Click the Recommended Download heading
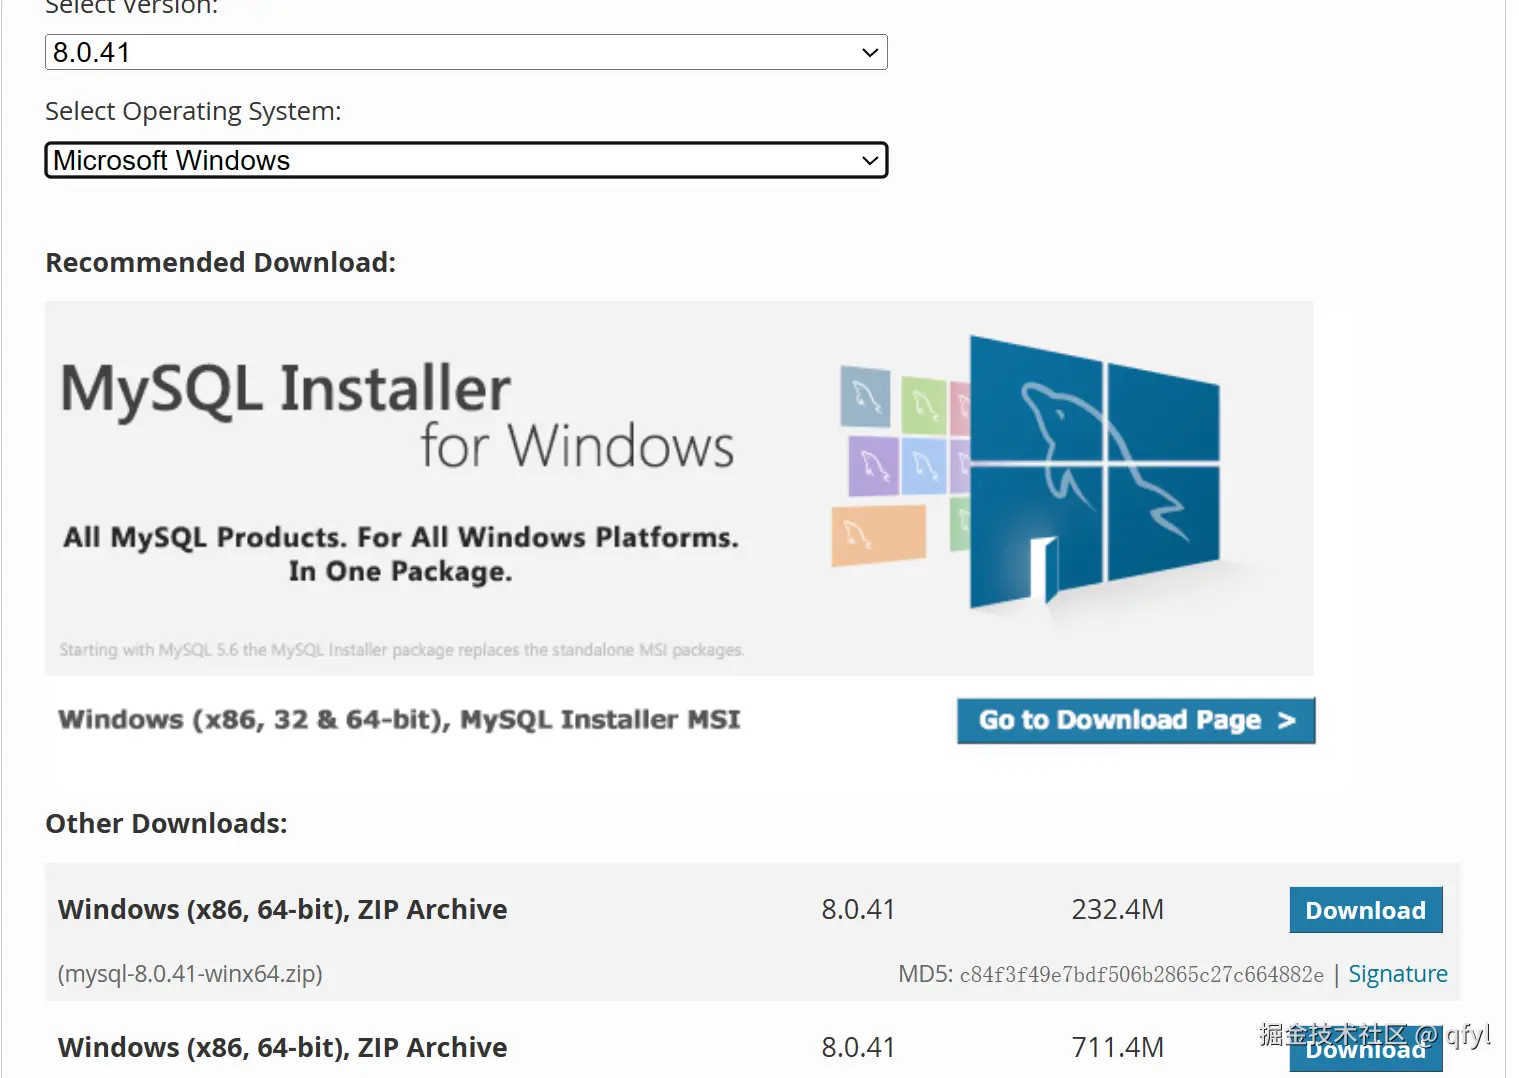The width and height of the screenshot is (1519, 1078). 221,262
